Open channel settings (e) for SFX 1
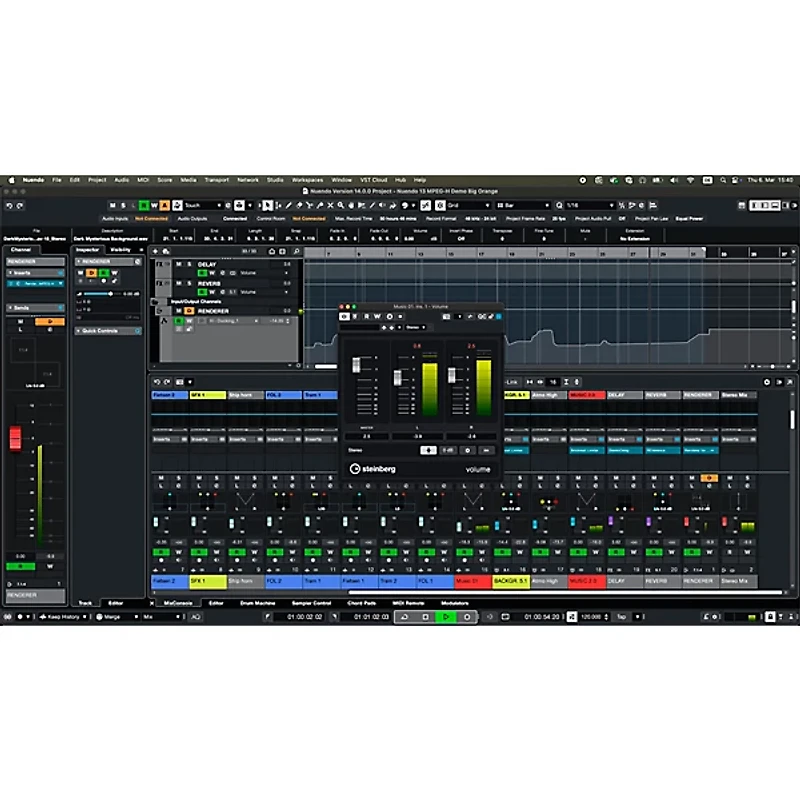 [x=216, y=485]
